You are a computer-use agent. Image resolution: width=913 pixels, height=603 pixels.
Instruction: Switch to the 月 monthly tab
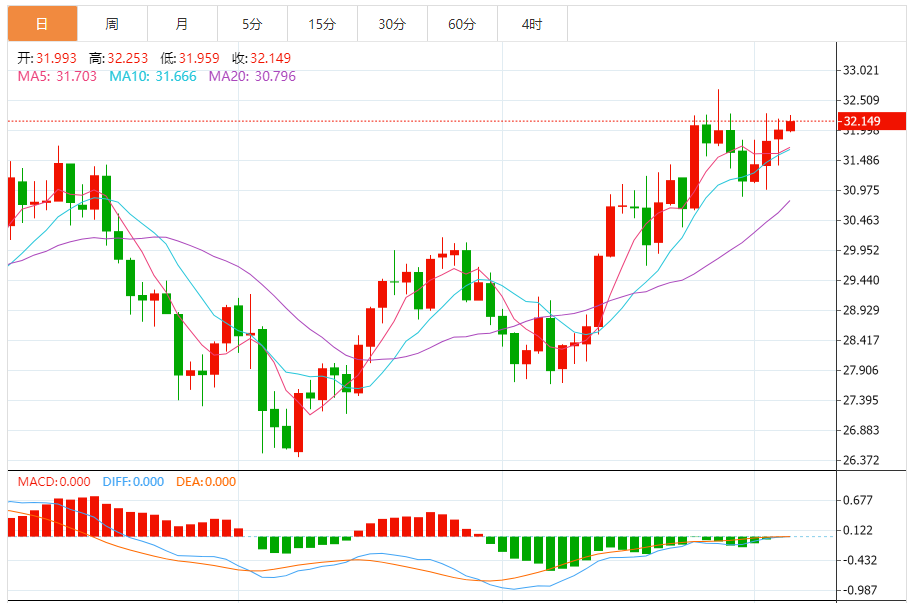point(182,24)
